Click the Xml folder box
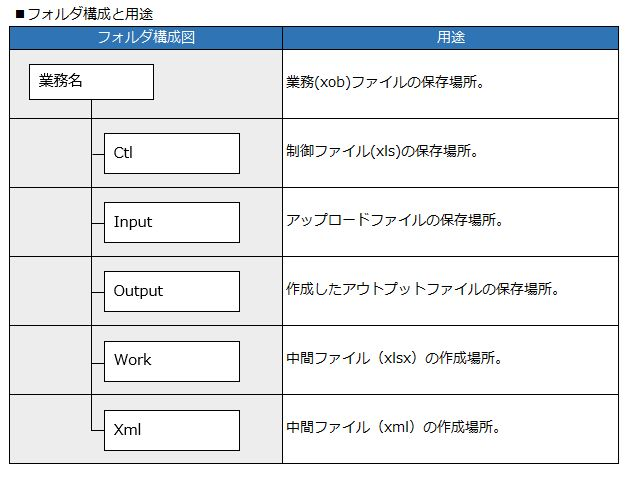This screenshot has height=477, width=632. (x=172, y=430)
